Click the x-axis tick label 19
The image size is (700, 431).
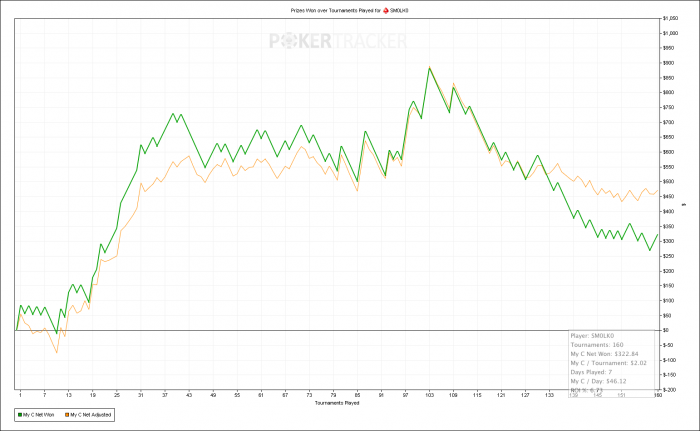coord(92,395)
